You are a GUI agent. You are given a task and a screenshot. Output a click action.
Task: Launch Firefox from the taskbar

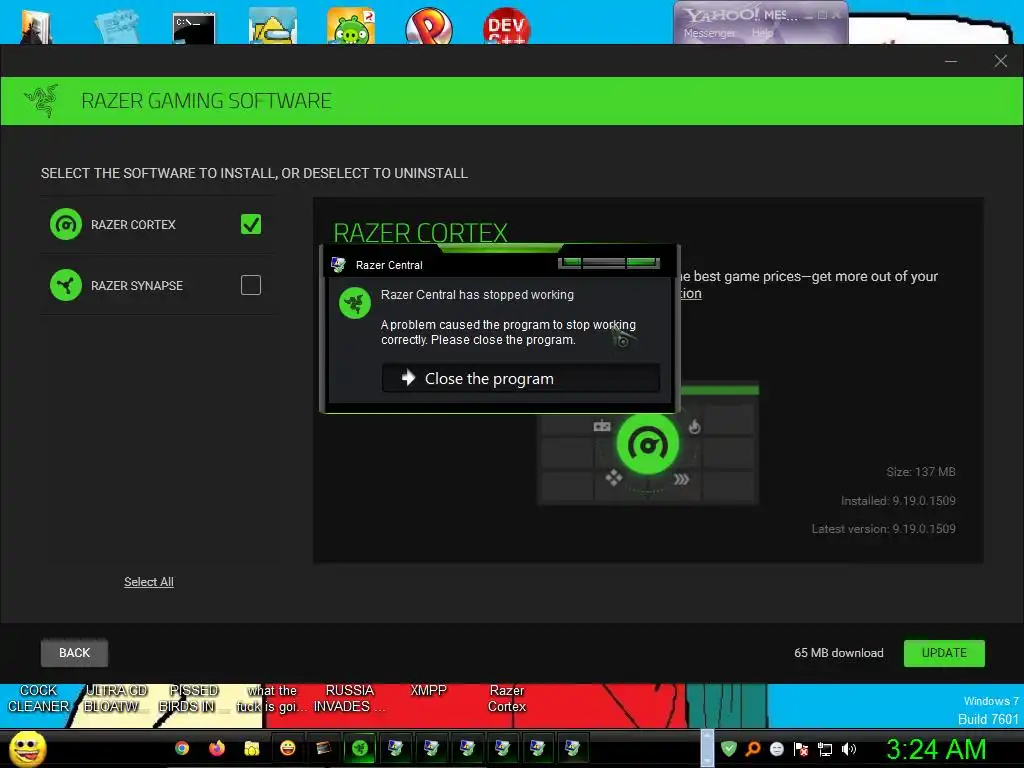click(x=217, y=748)
